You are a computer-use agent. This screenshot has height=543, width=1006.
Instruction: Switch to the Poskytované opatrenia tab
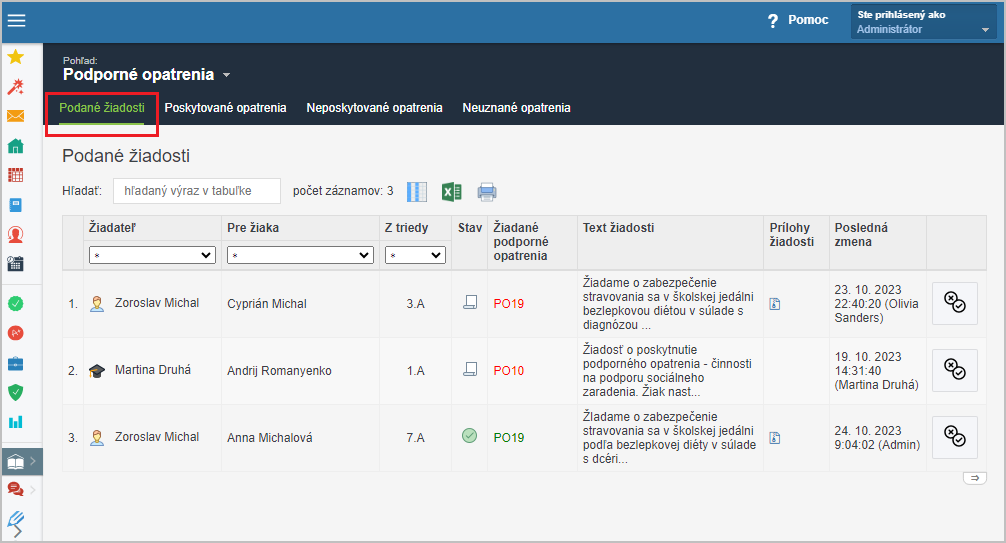pyautogui.click(x=225, y=108)
